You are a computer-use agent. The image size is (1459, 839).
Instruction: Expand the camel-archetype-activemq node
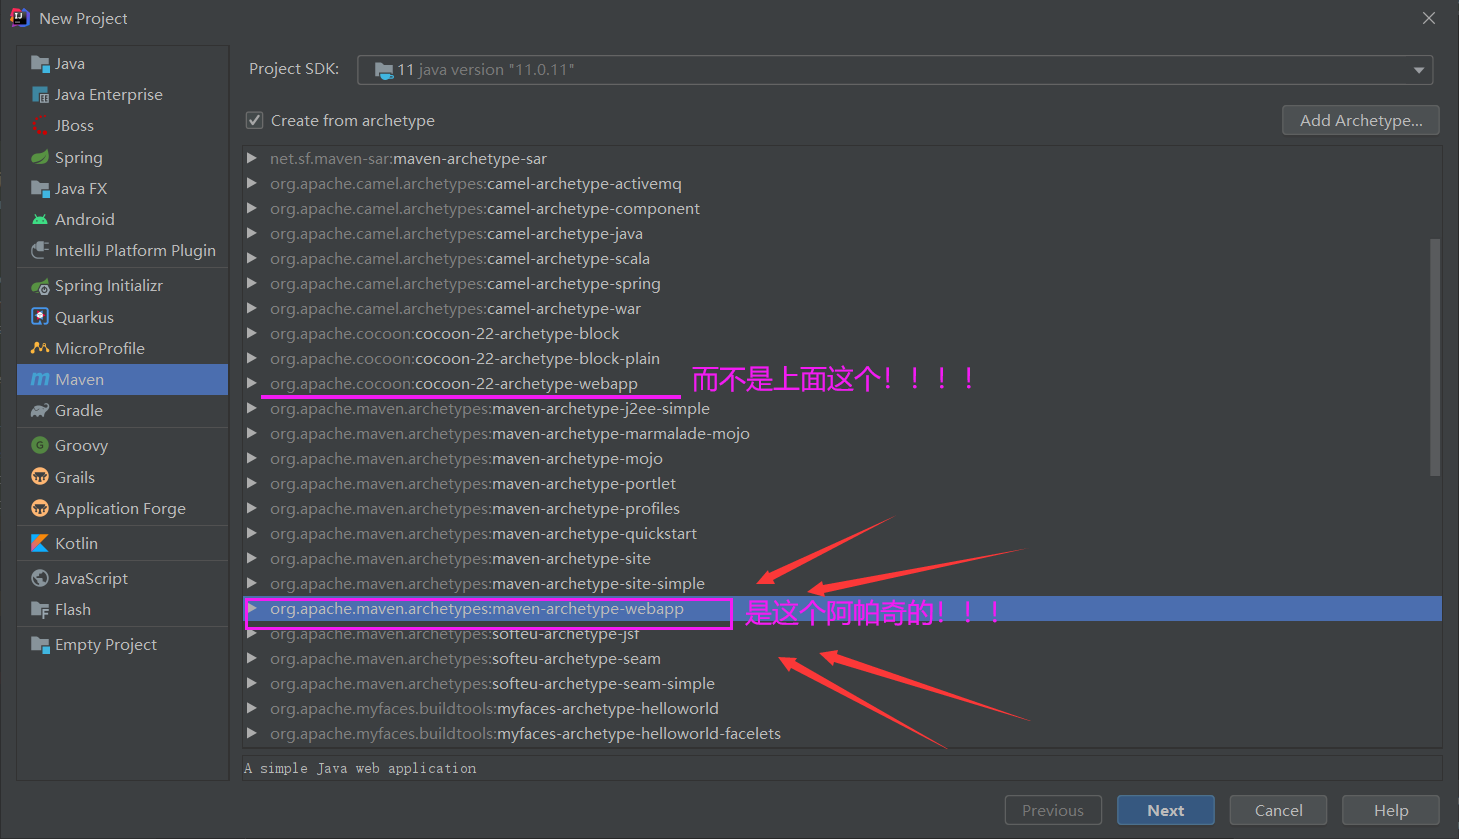pyautogui.click(x=252, y=184)
